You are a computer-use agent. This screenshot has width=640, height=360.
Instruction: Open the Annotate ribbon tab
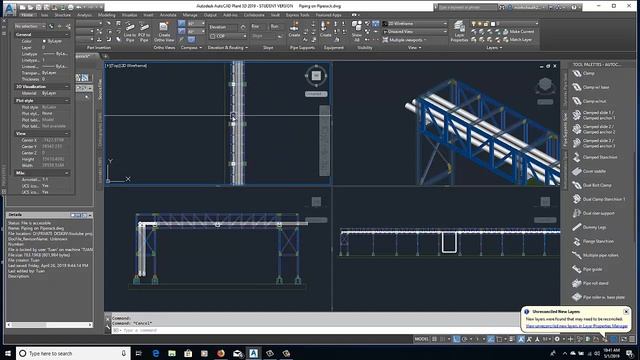(x=168, y=15)
